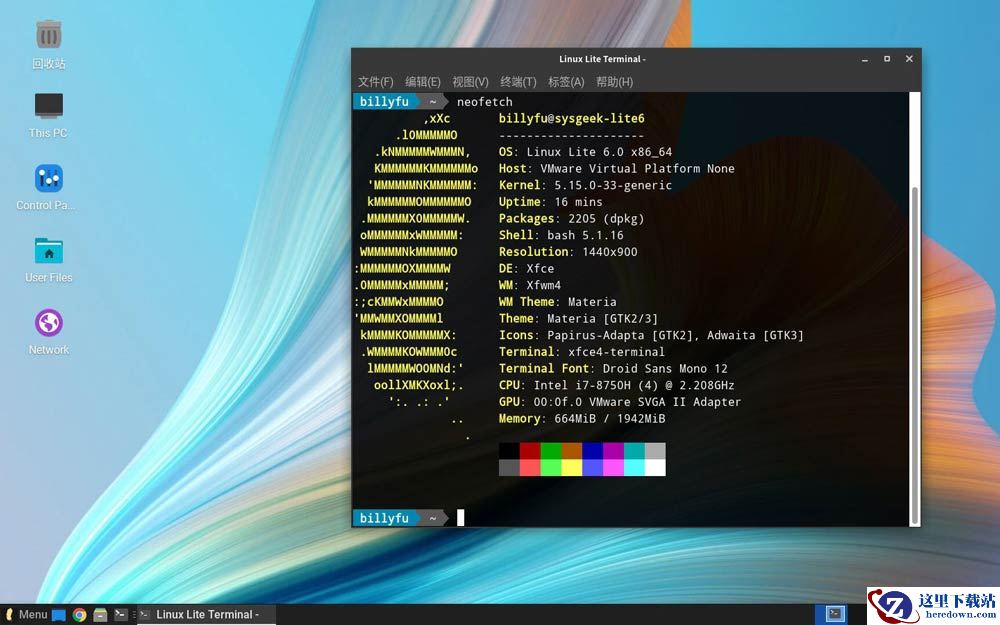This screenshot has height=625, width=1000.
Task: Click the Terminal Font: Droid Sans Mono line
Action: pyautogui.click(x=613, y=369)
